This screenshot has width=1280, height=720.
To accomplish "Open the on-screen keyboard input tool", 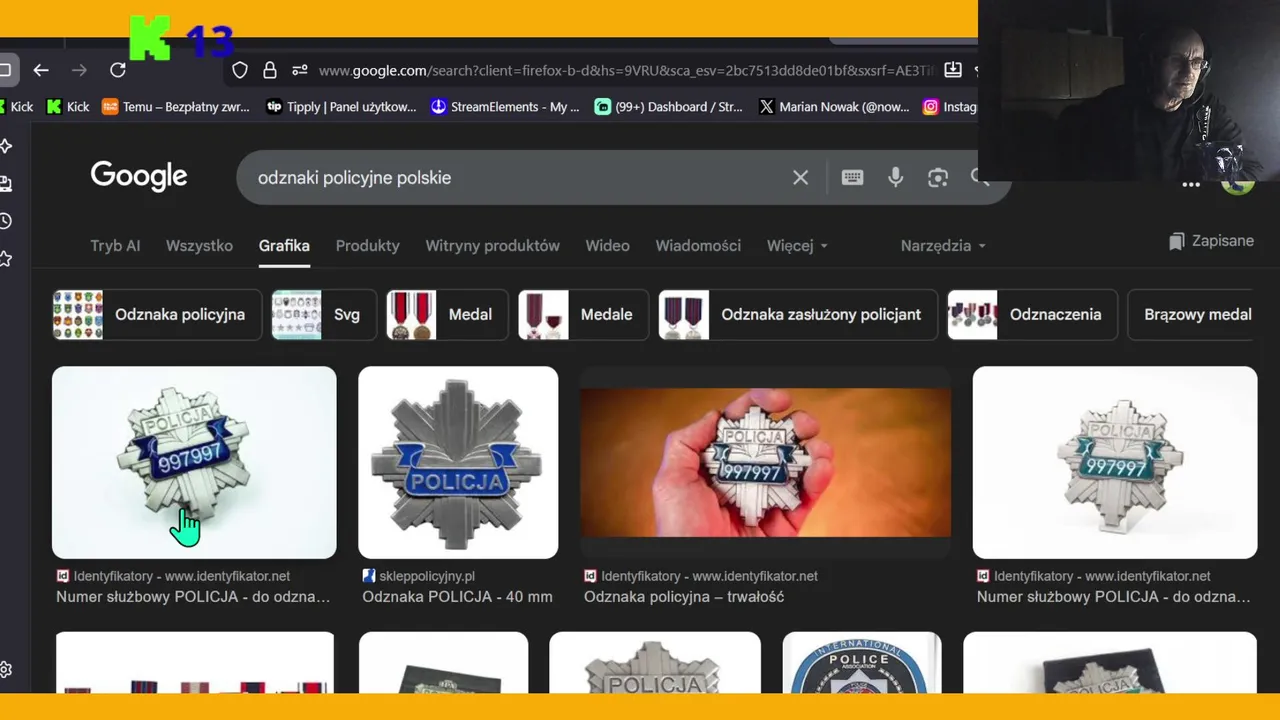I will click(852, 177).
